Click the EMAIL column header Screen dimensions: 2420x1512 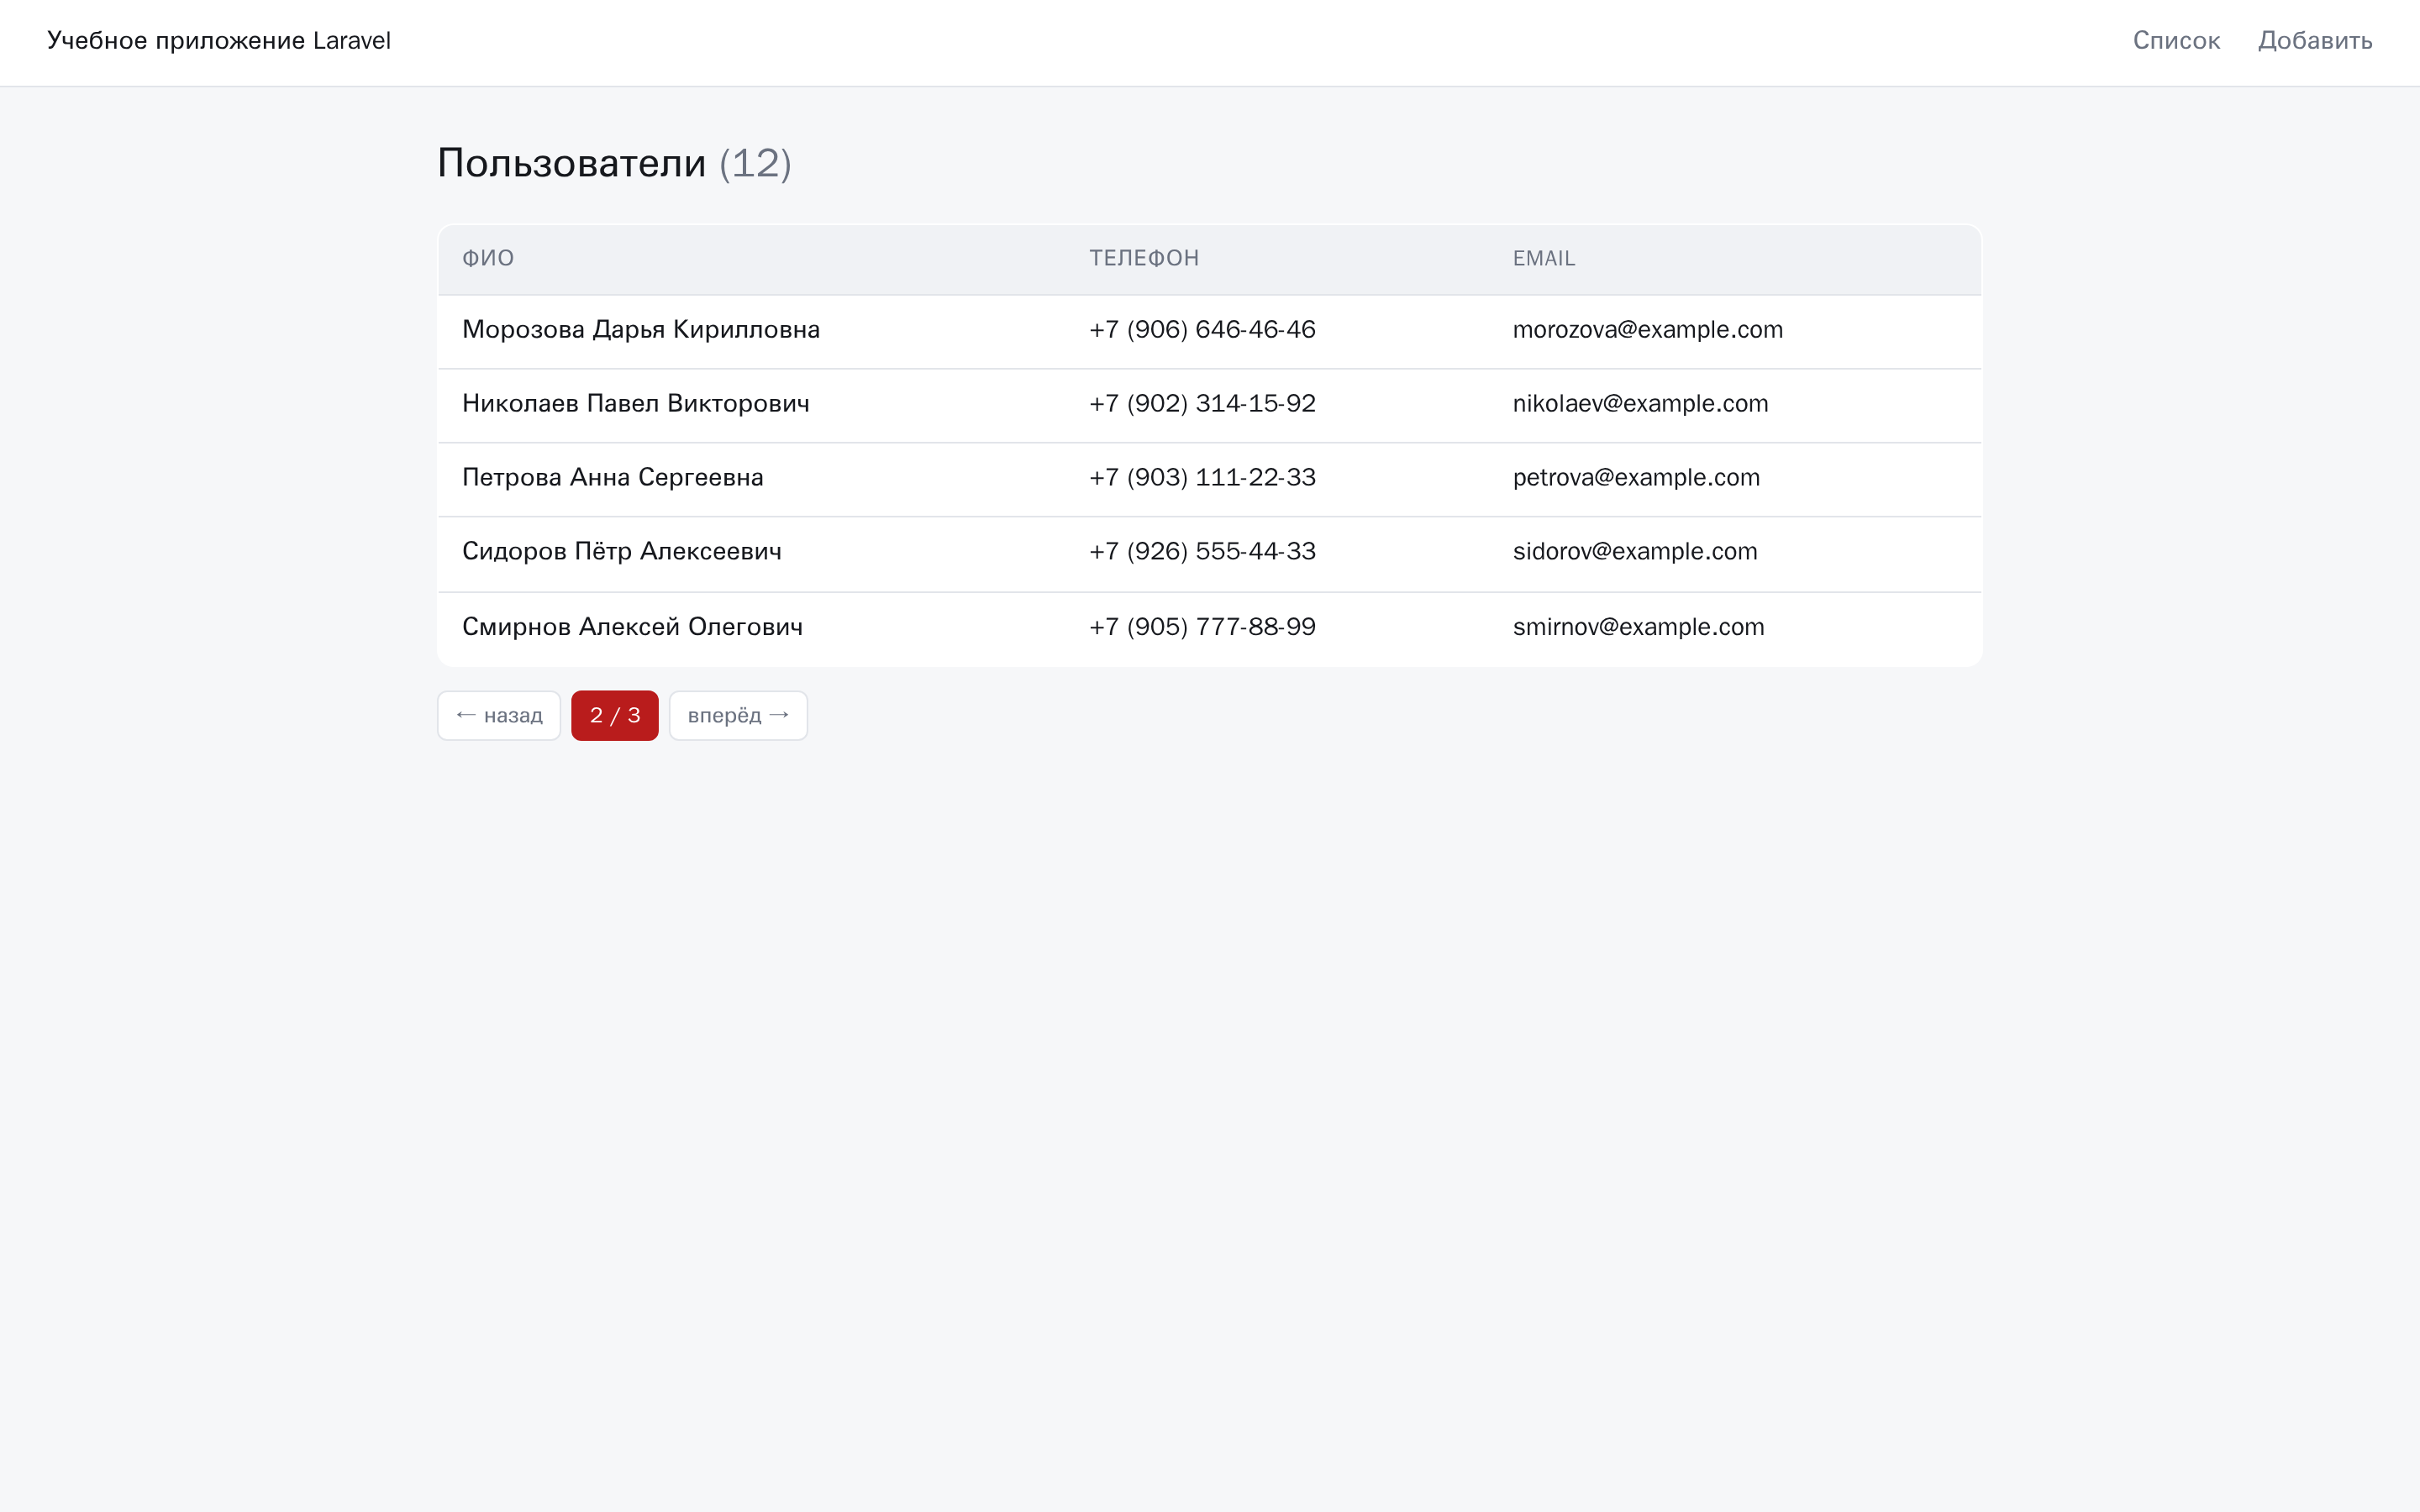point(1544,258)
